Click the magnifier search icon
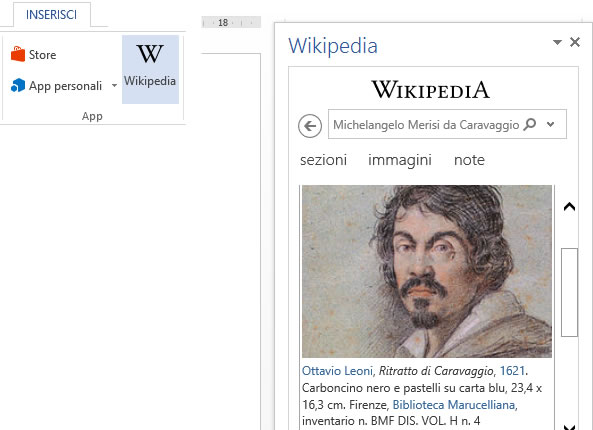 pos(530,124)
